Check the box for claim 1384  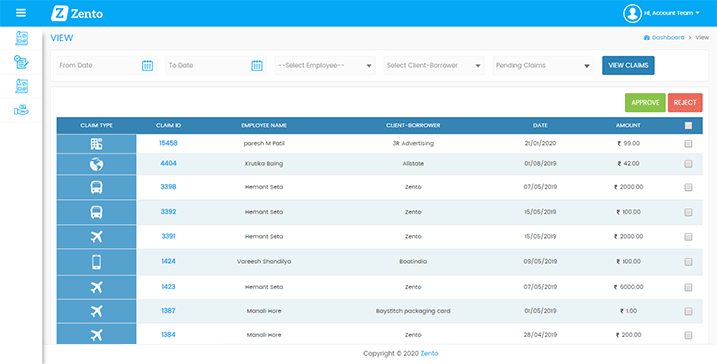(688, 335)
